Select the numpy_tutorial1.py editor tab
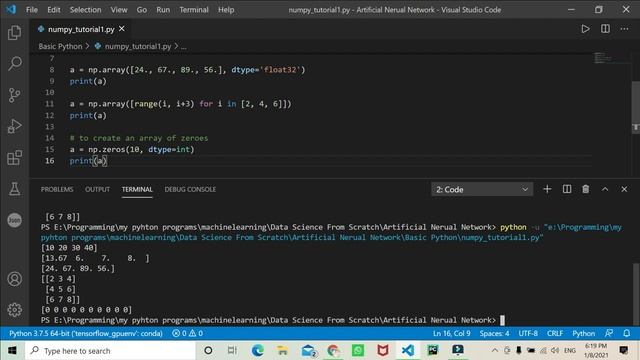This screenshot has height=360, width=640. [81, 29]
